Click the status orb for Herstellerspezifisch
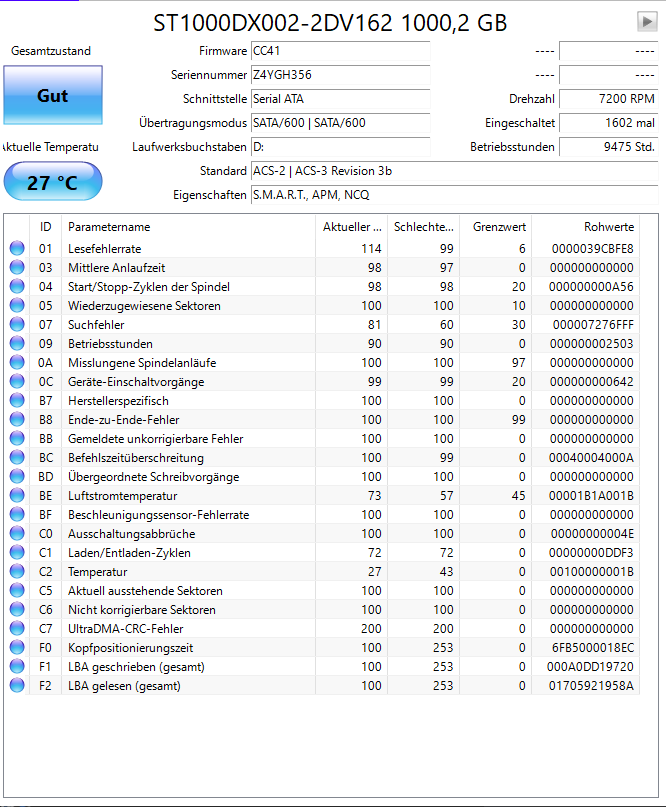 (17, 400)
